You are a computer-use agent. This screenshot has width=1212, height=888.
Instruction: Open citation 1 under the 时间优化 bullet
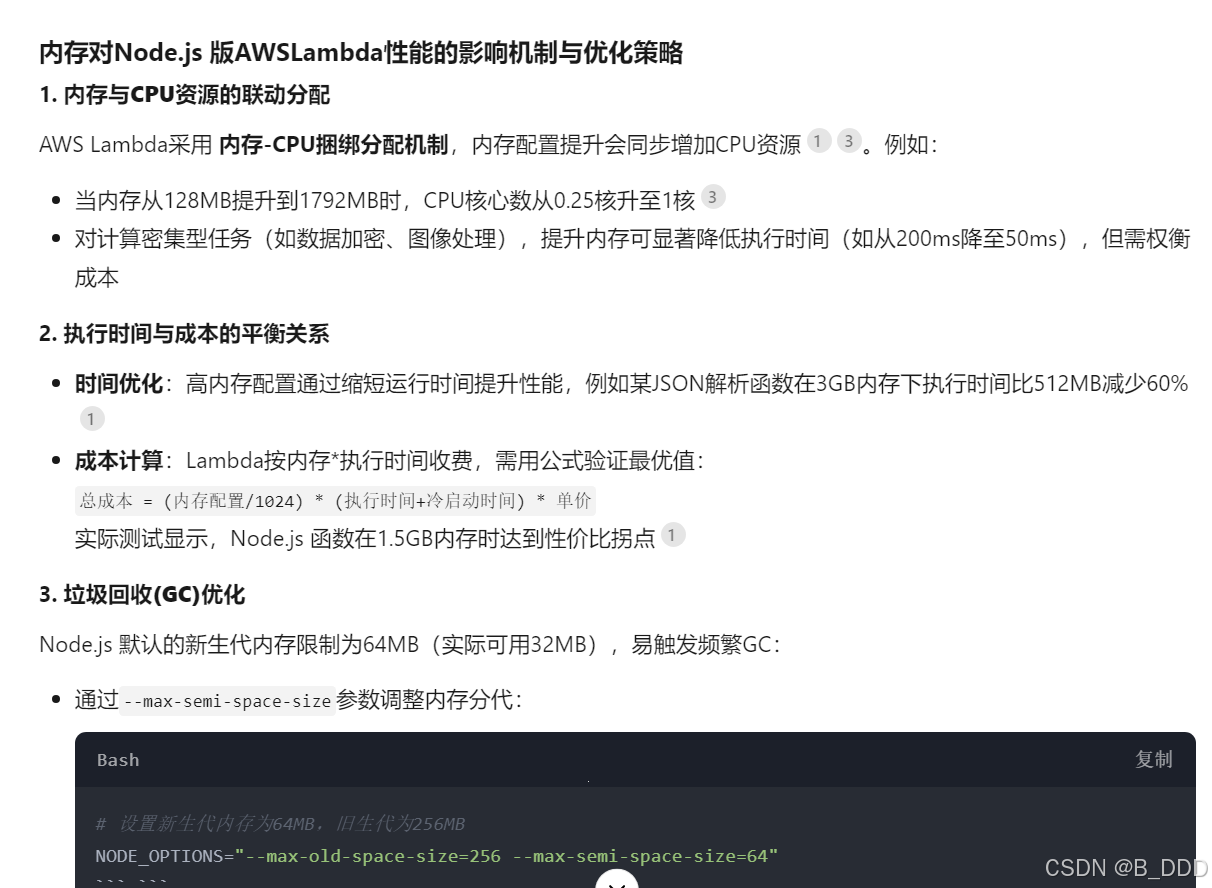pos(91,419)
